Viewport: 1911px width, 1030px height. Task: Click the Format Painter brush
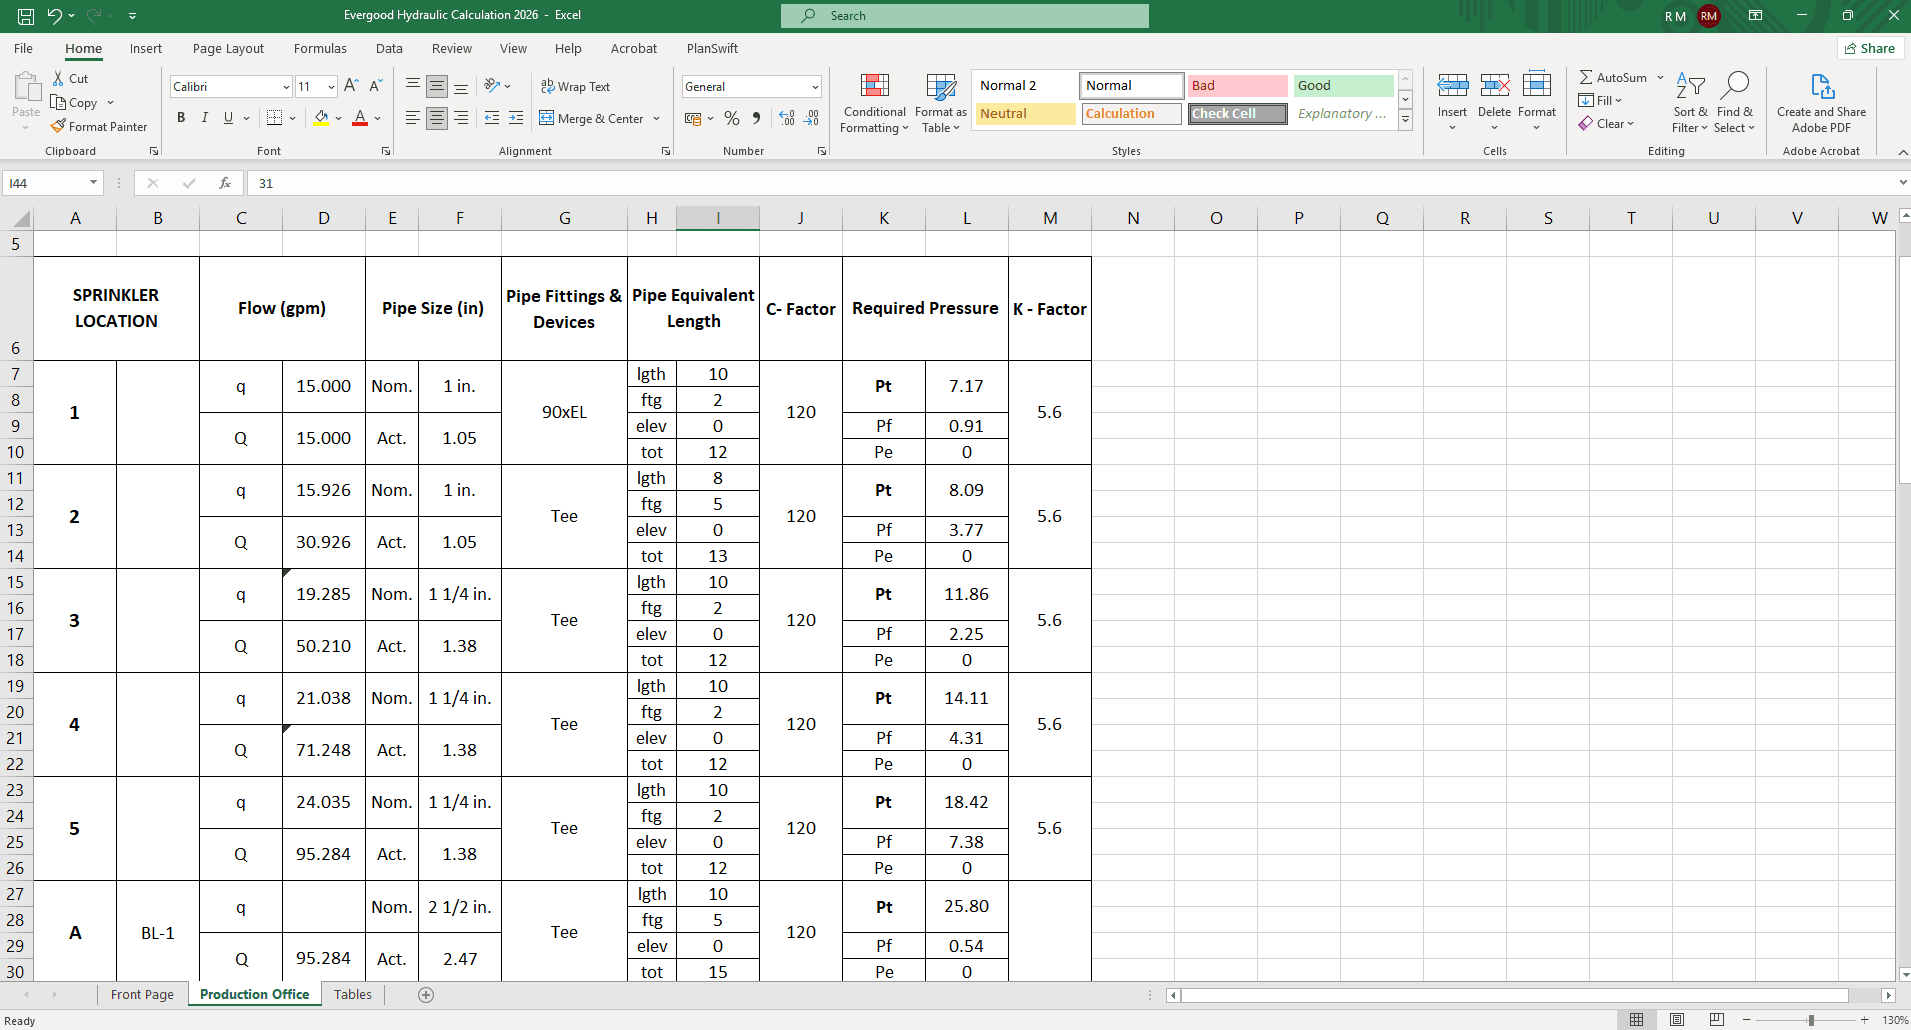pyautogui.click(x=59, y=127)
